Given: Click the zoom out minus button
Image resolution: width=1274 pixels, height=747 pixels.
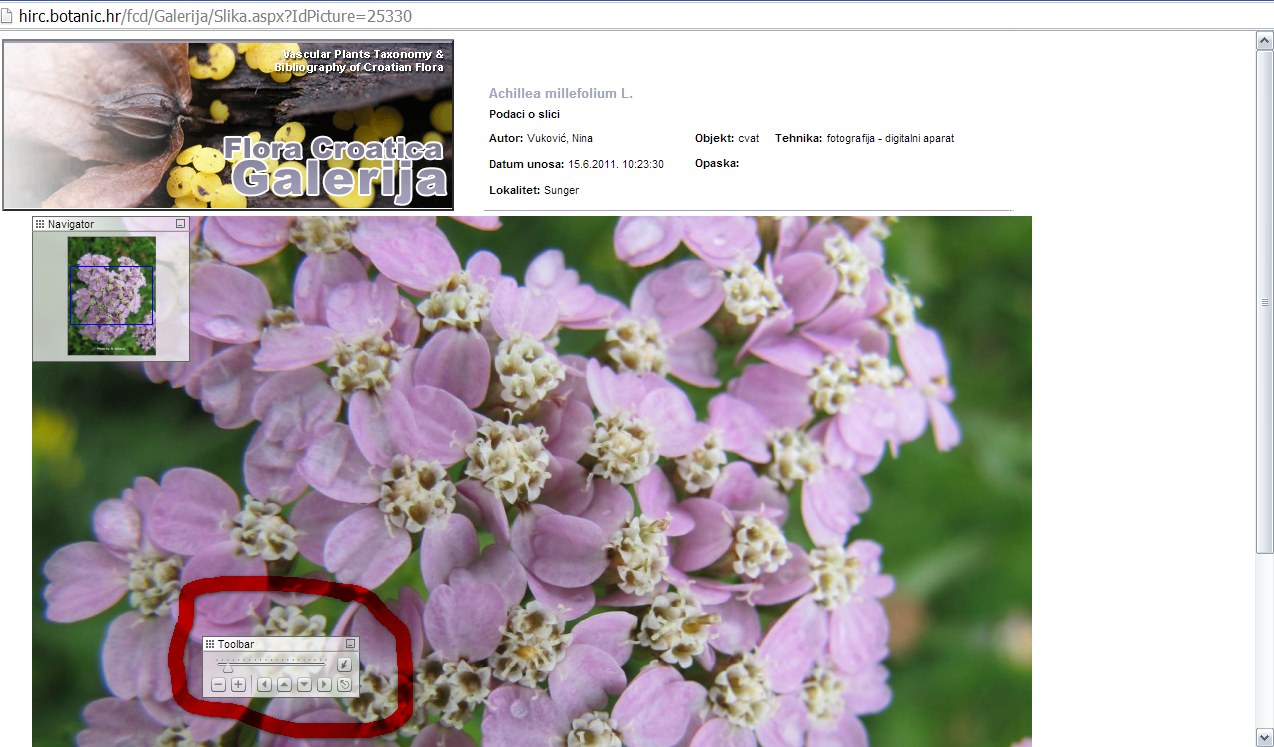Looking at the screenshot, I should 218,685.
